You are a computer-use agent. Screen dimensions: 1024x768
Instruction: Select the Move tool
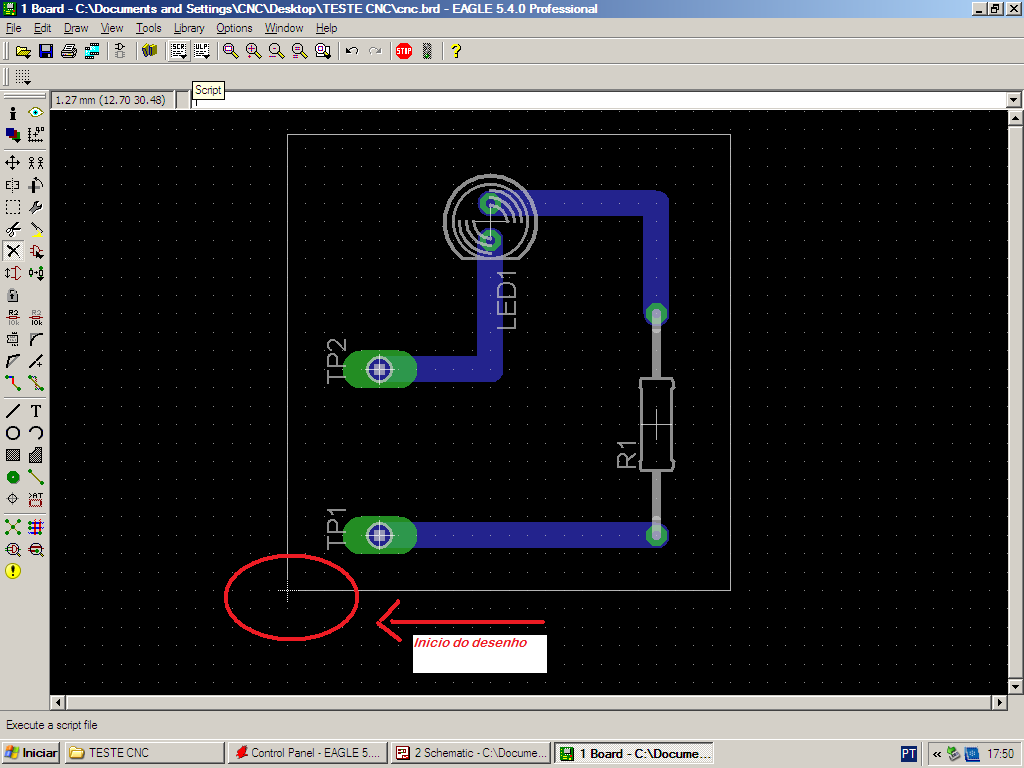point(12,163)
